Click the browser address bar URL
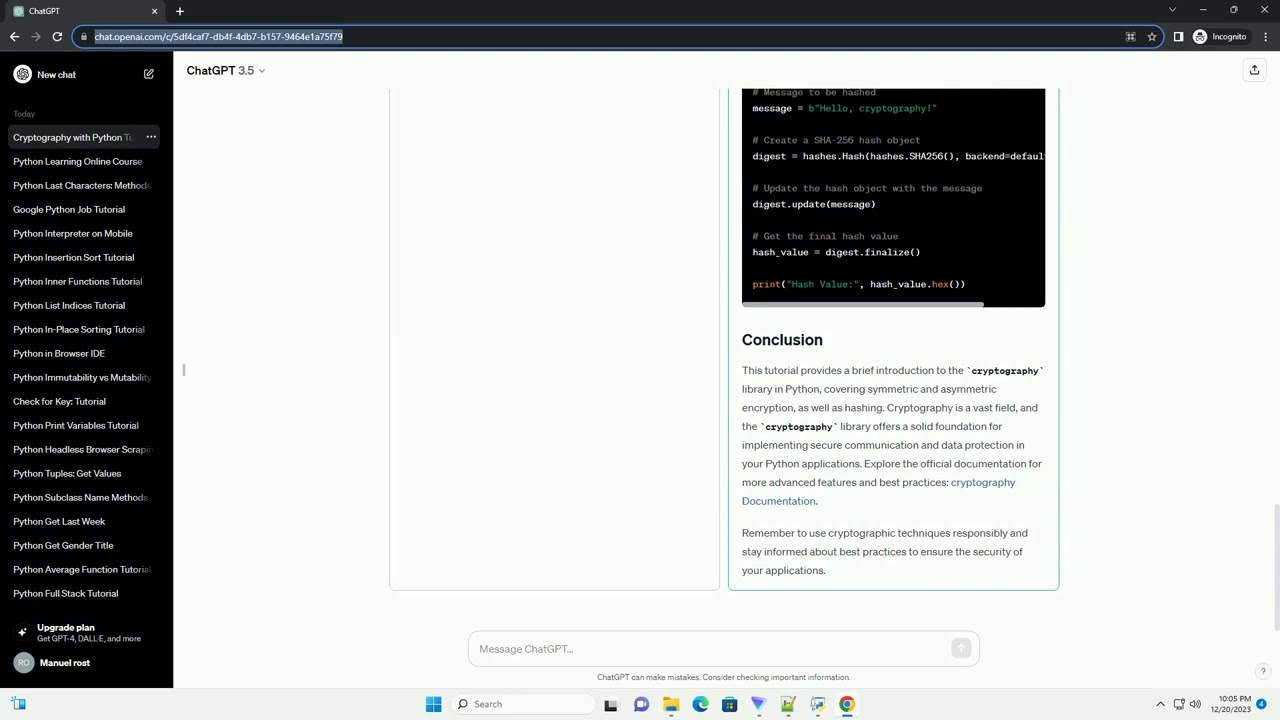This screenshot has width=1280, height=720. pyautogui.click(x=218, y=37)
